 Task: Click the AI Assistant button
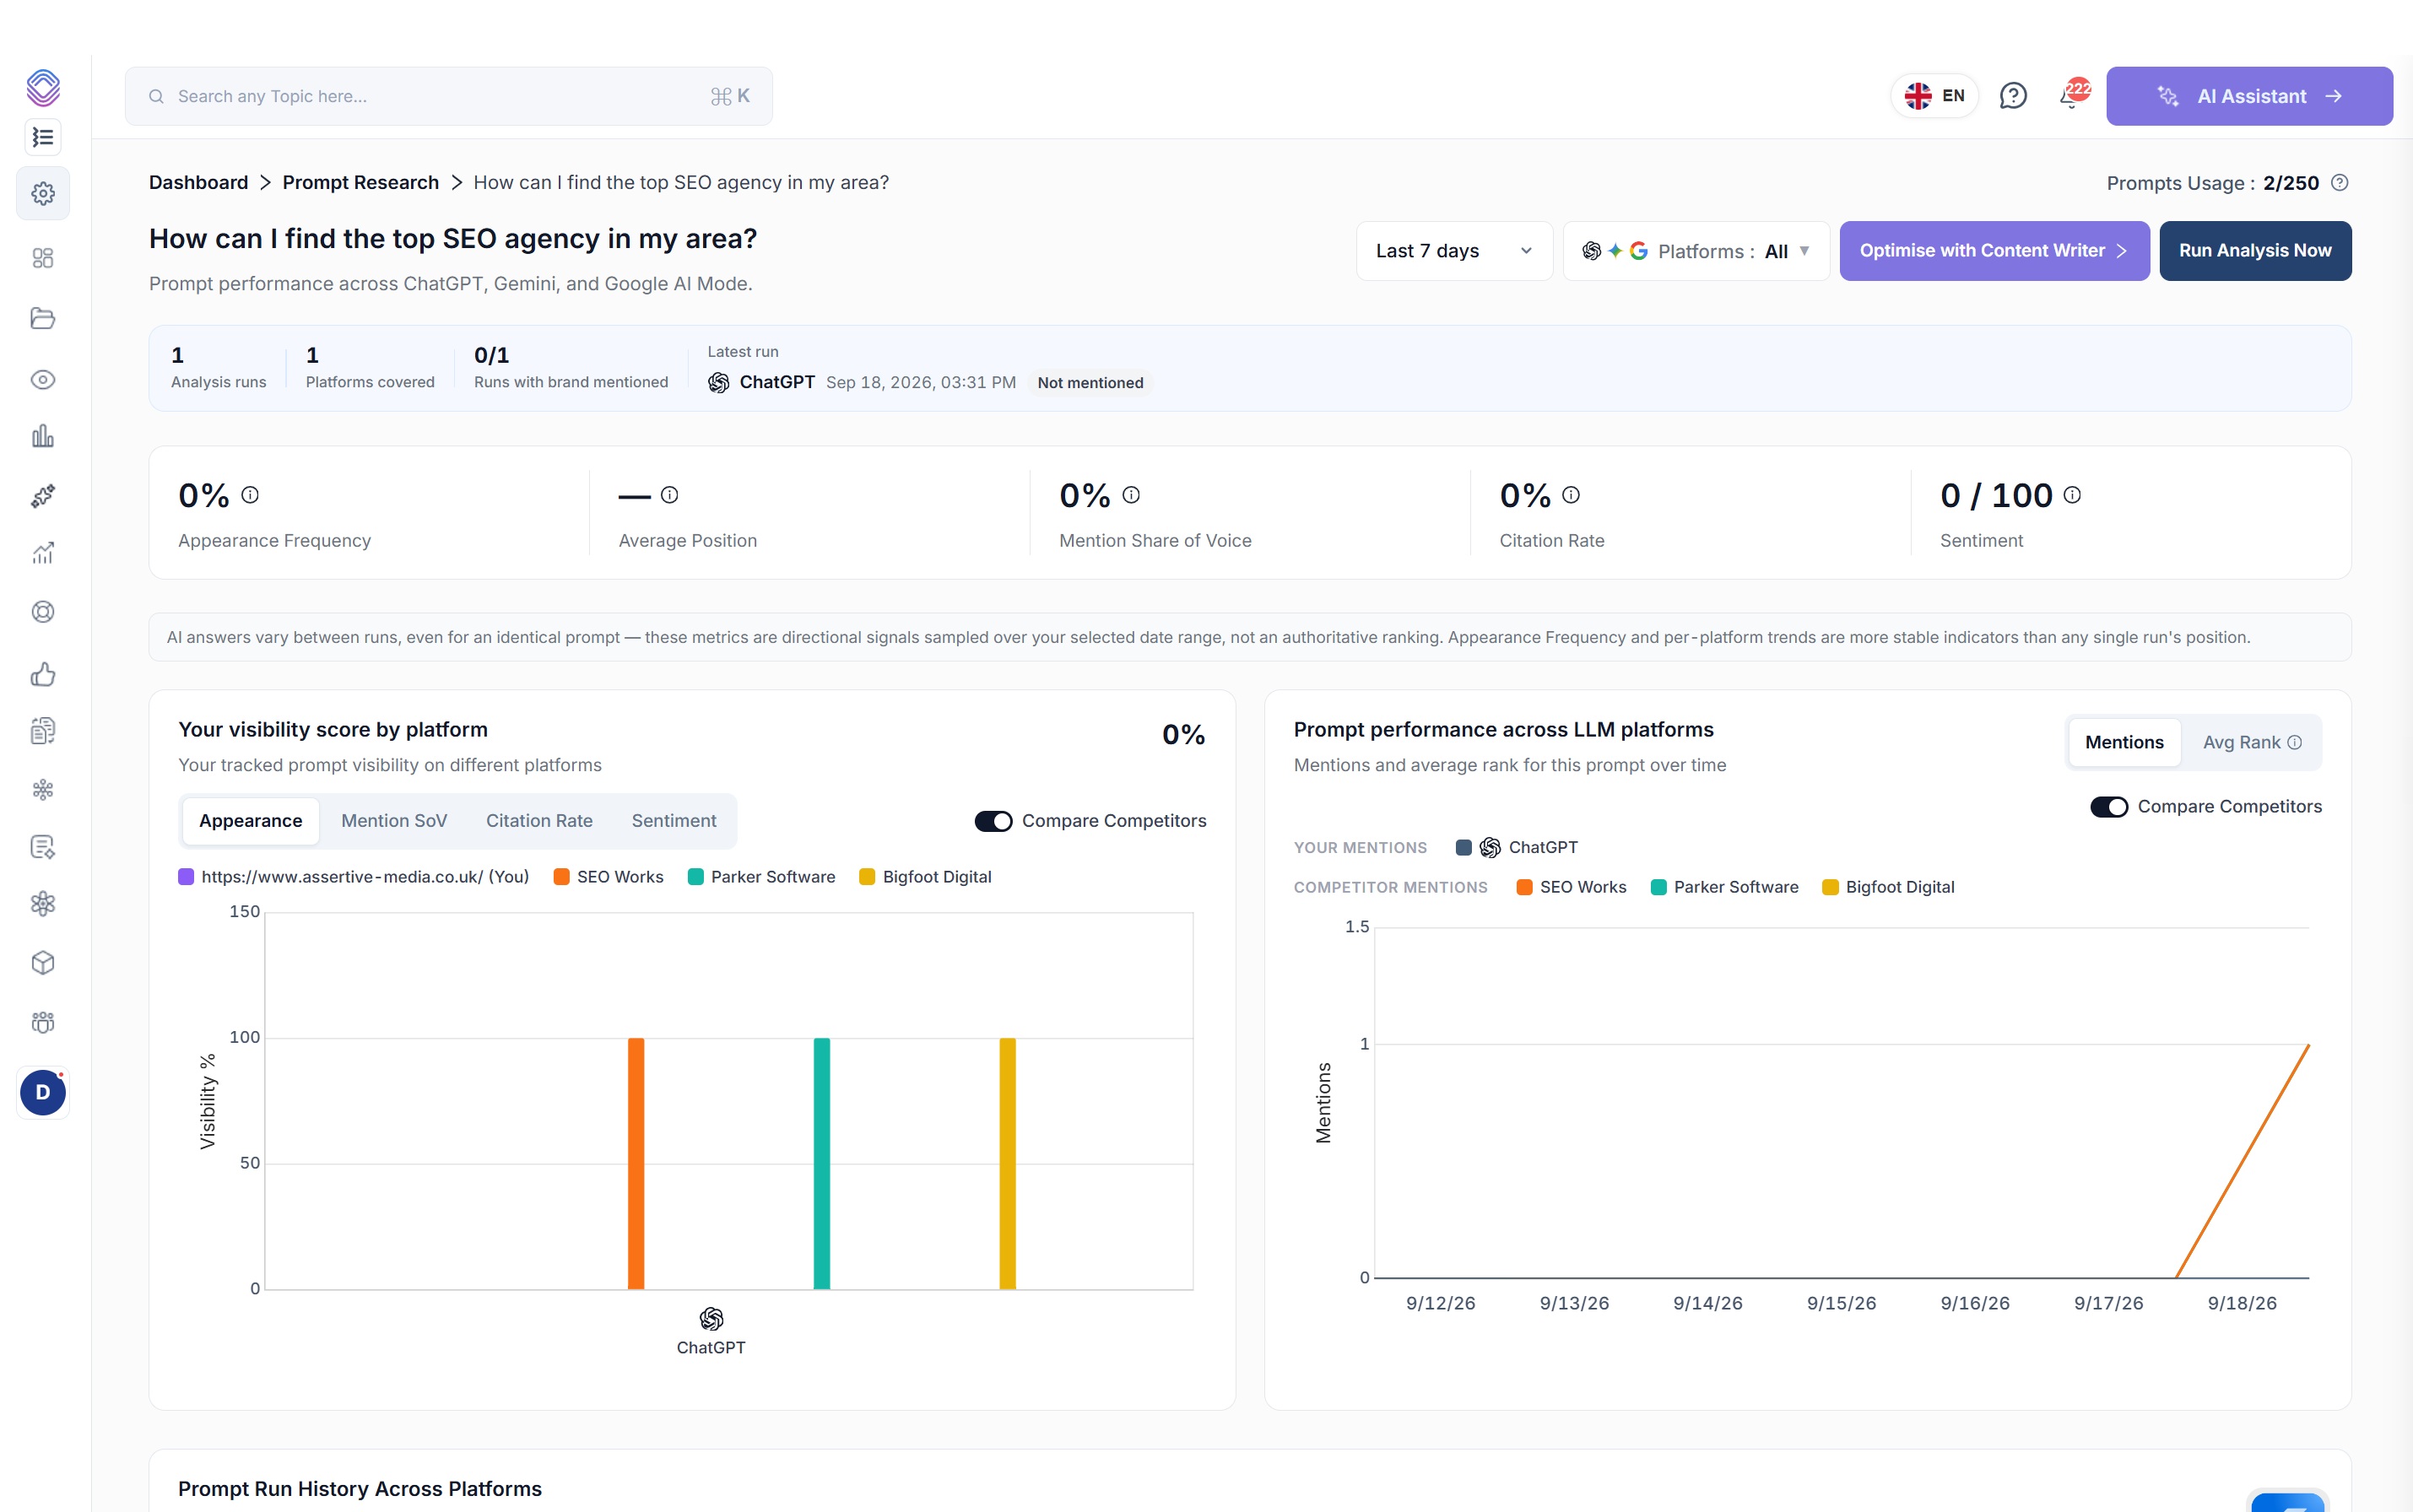[2249, 96]
